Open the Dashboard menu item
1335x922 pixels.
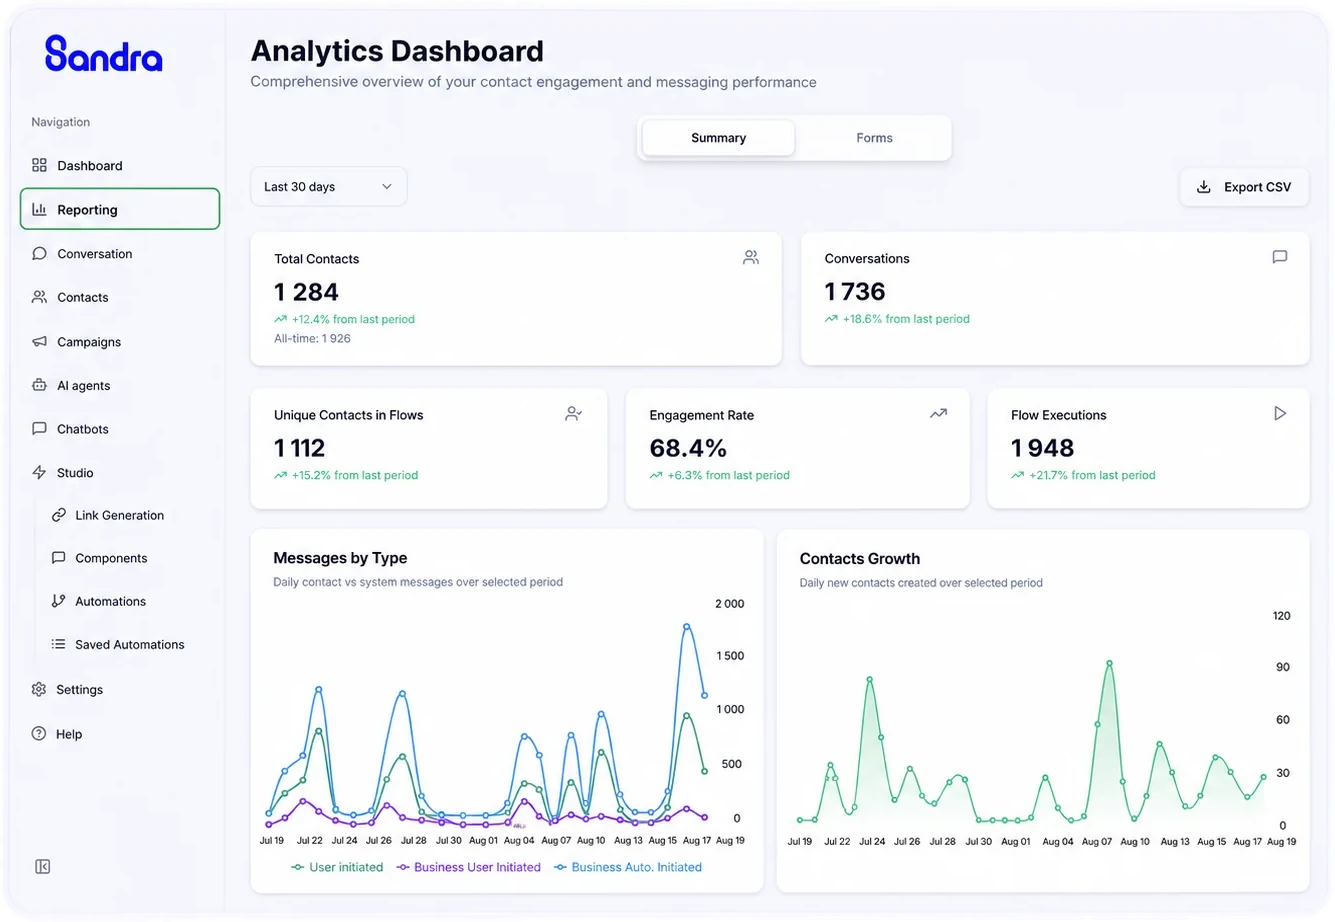[120, 165]
